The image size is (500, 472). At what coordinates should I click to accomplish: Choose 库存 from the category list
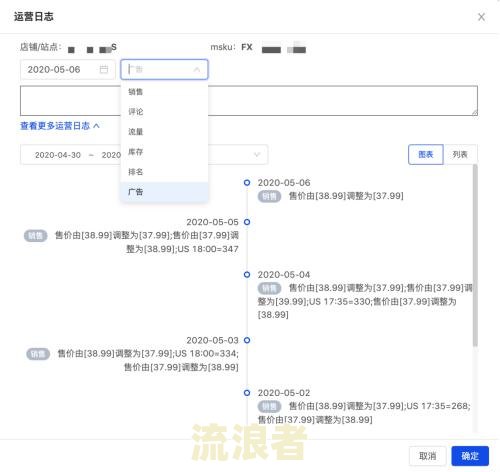[x=164, y=152]
